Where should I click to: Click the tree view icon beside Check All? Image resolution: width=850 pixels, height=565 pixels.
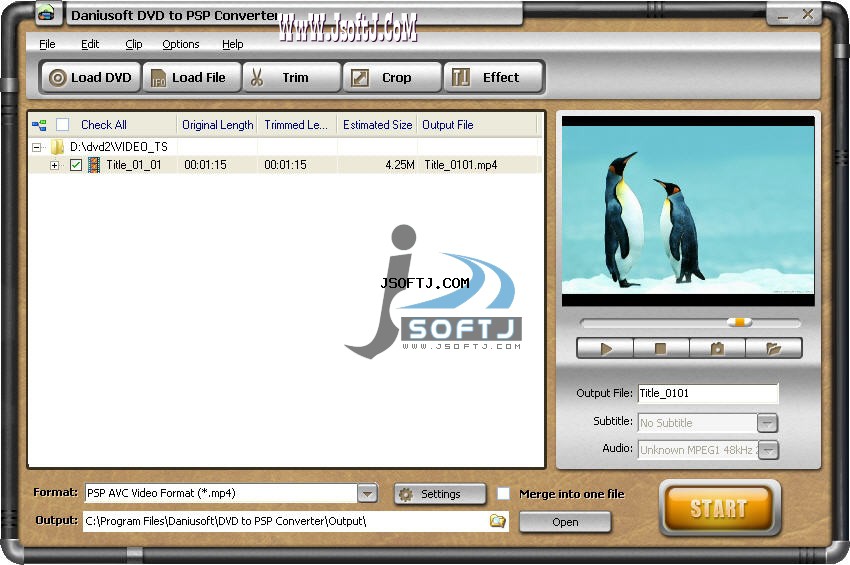(x=39, y=125)
